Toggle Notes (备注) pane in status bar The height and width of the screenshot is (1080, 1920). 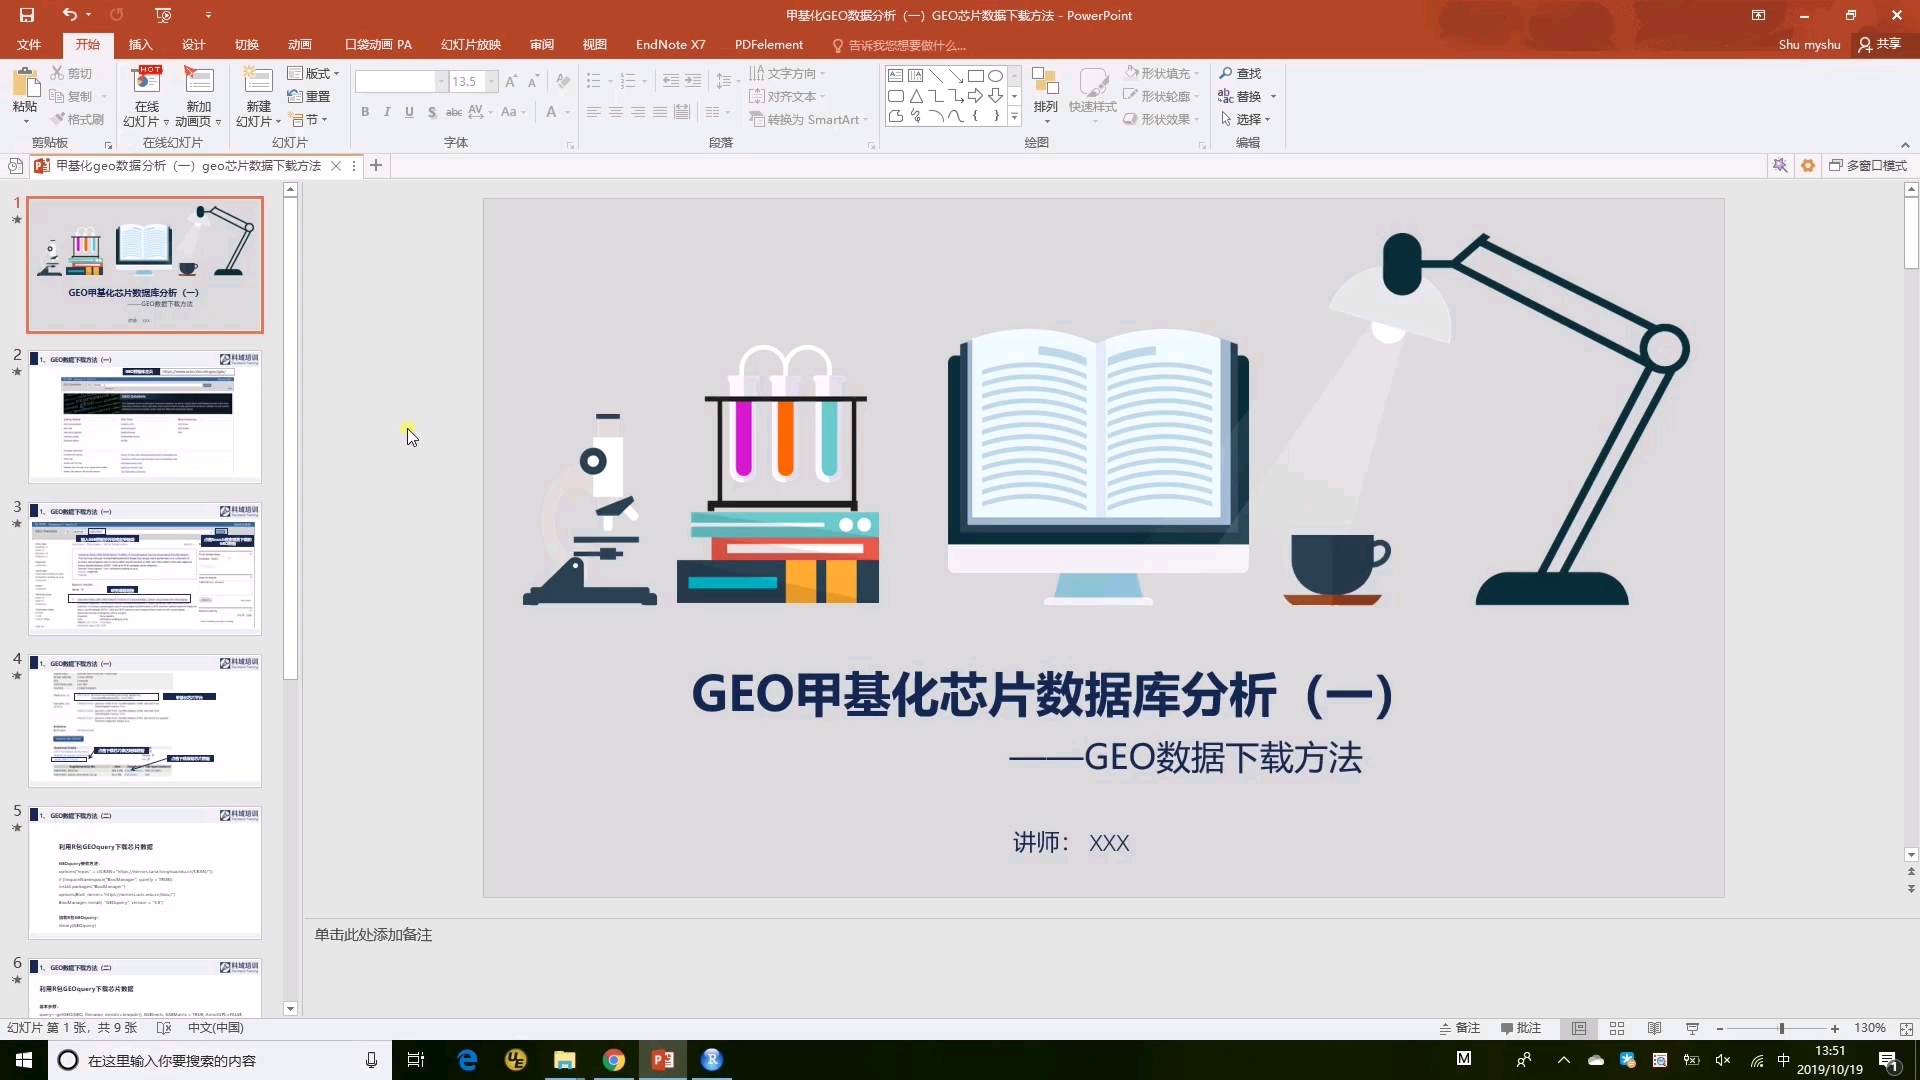pyautogui.click(x=1460, y=1028)
